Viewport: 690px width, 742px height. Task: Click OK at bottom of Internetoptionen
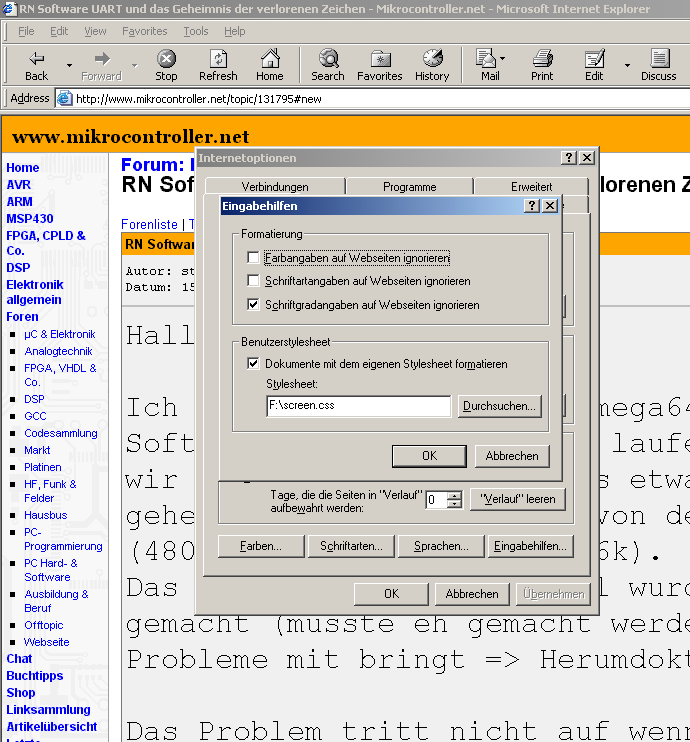click(391, 593)
